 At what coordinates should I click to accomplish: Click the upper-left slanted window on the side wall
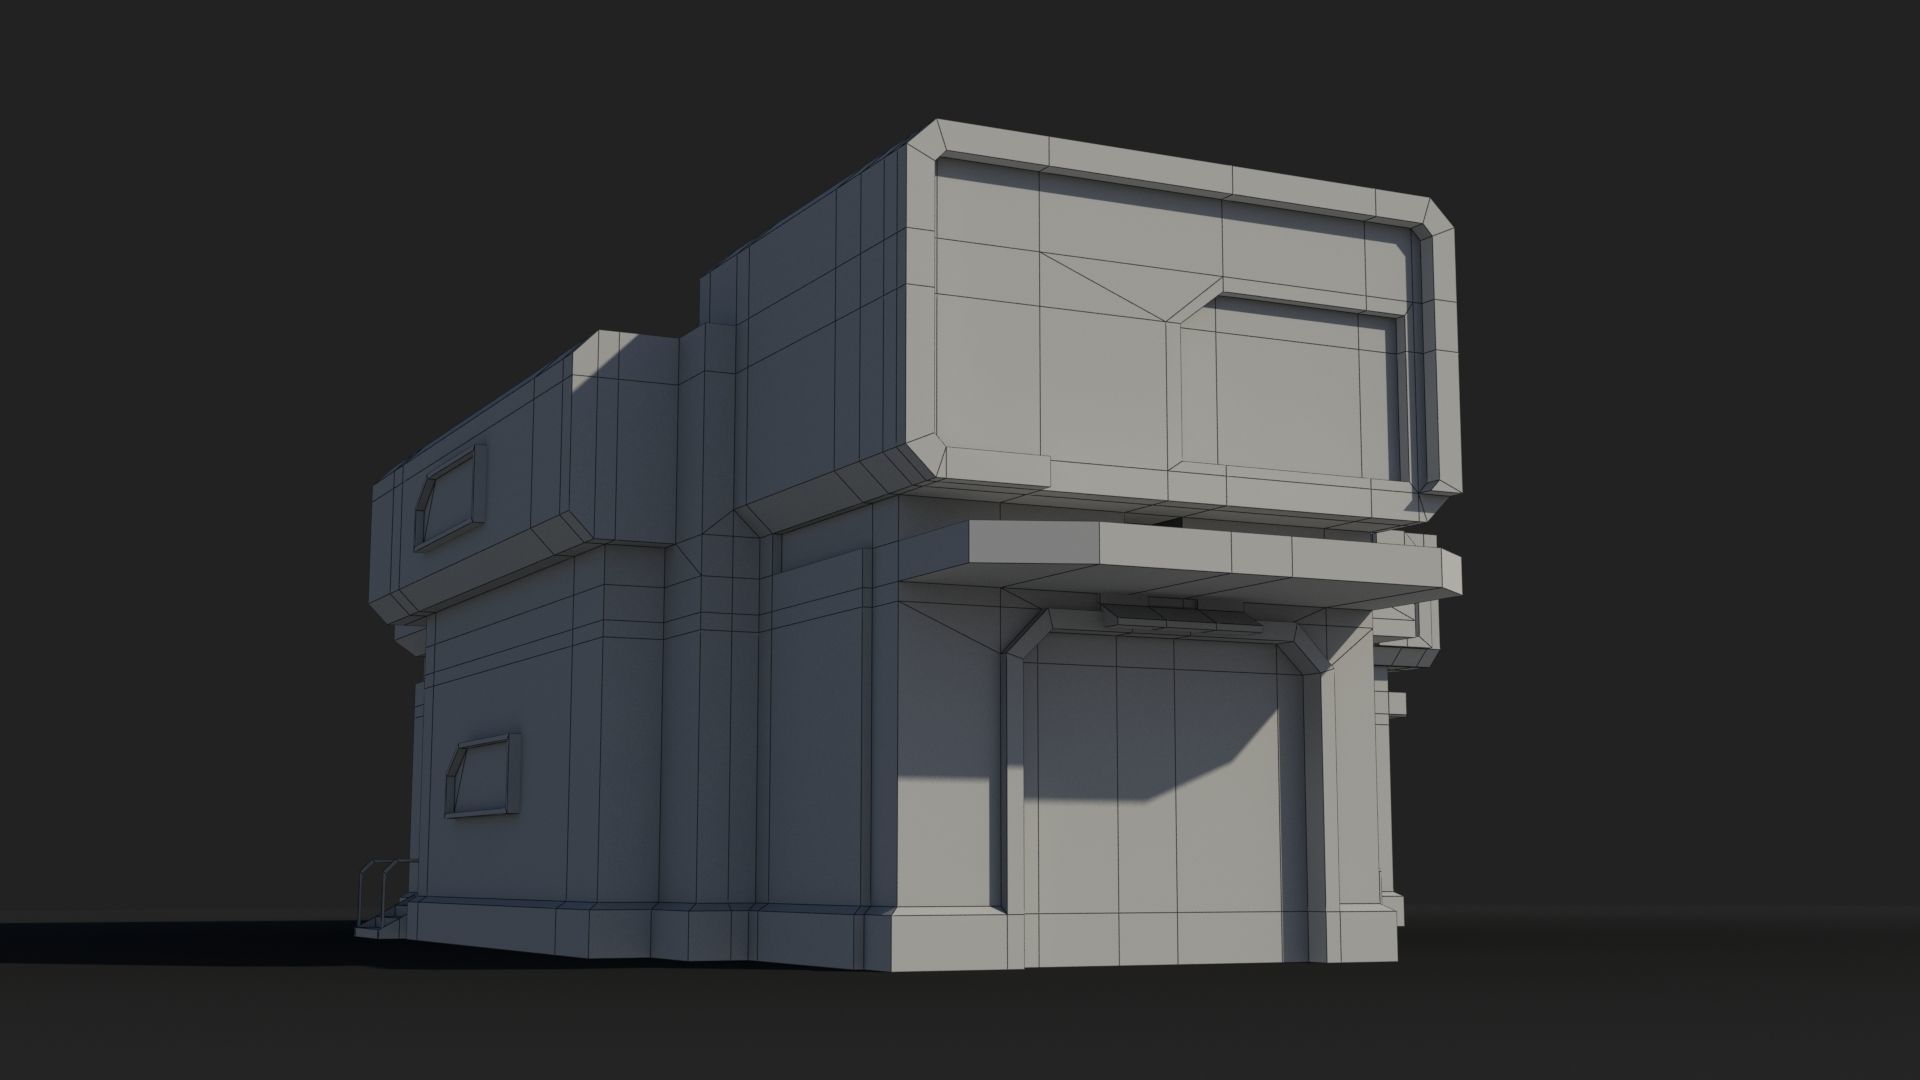[448, 496]
